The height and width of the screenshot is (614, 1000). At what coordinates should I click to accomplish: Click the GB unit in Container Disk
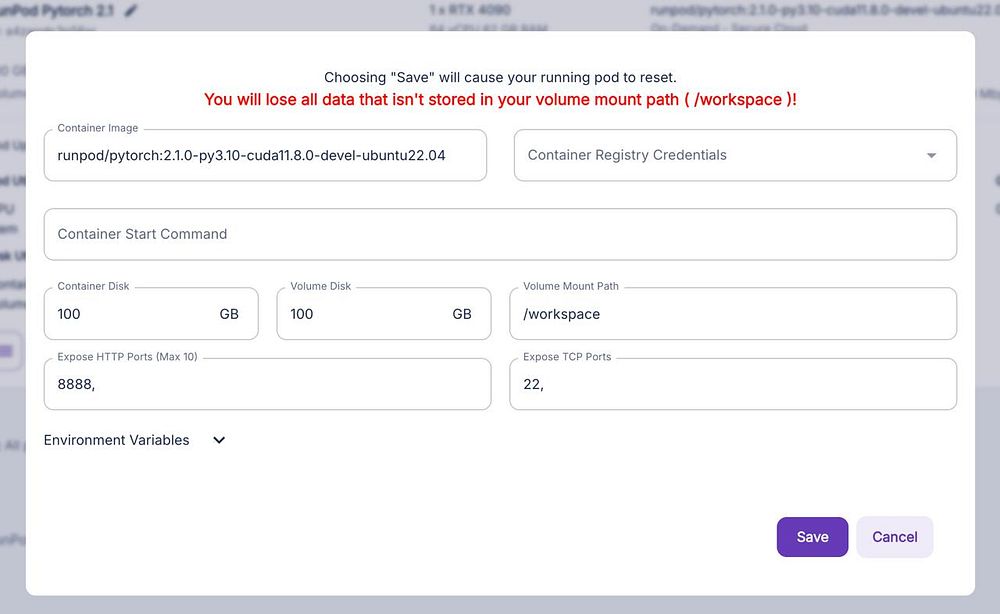click(x=229, y=314)
